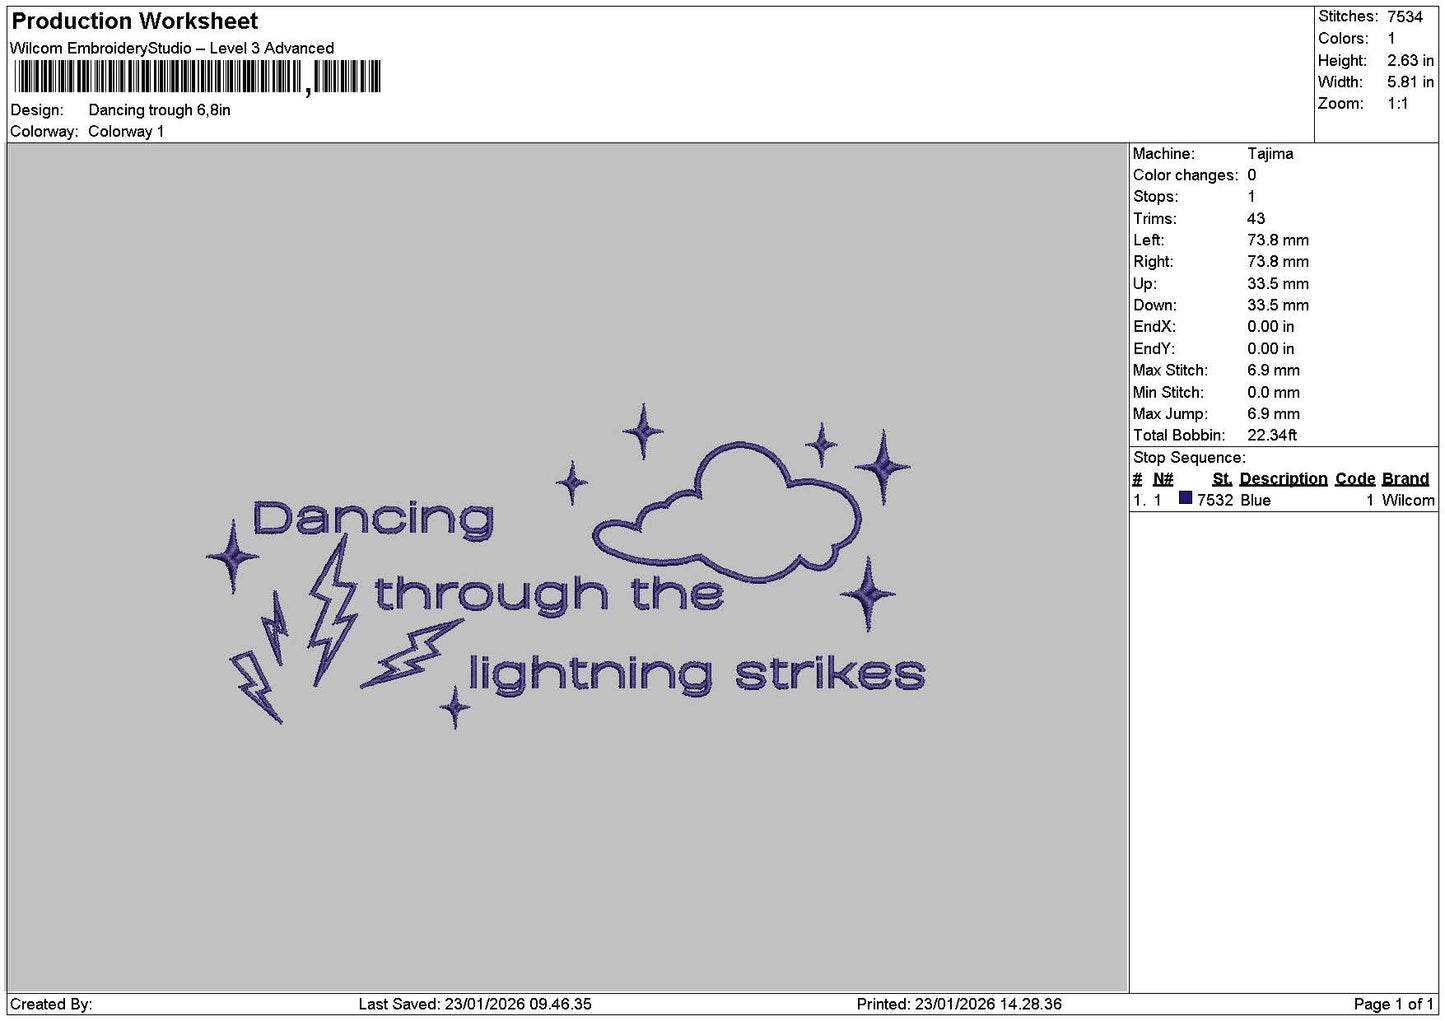
Task: Click the Total Bobbin value "22.34ft"
Action: coord(1272,435)
